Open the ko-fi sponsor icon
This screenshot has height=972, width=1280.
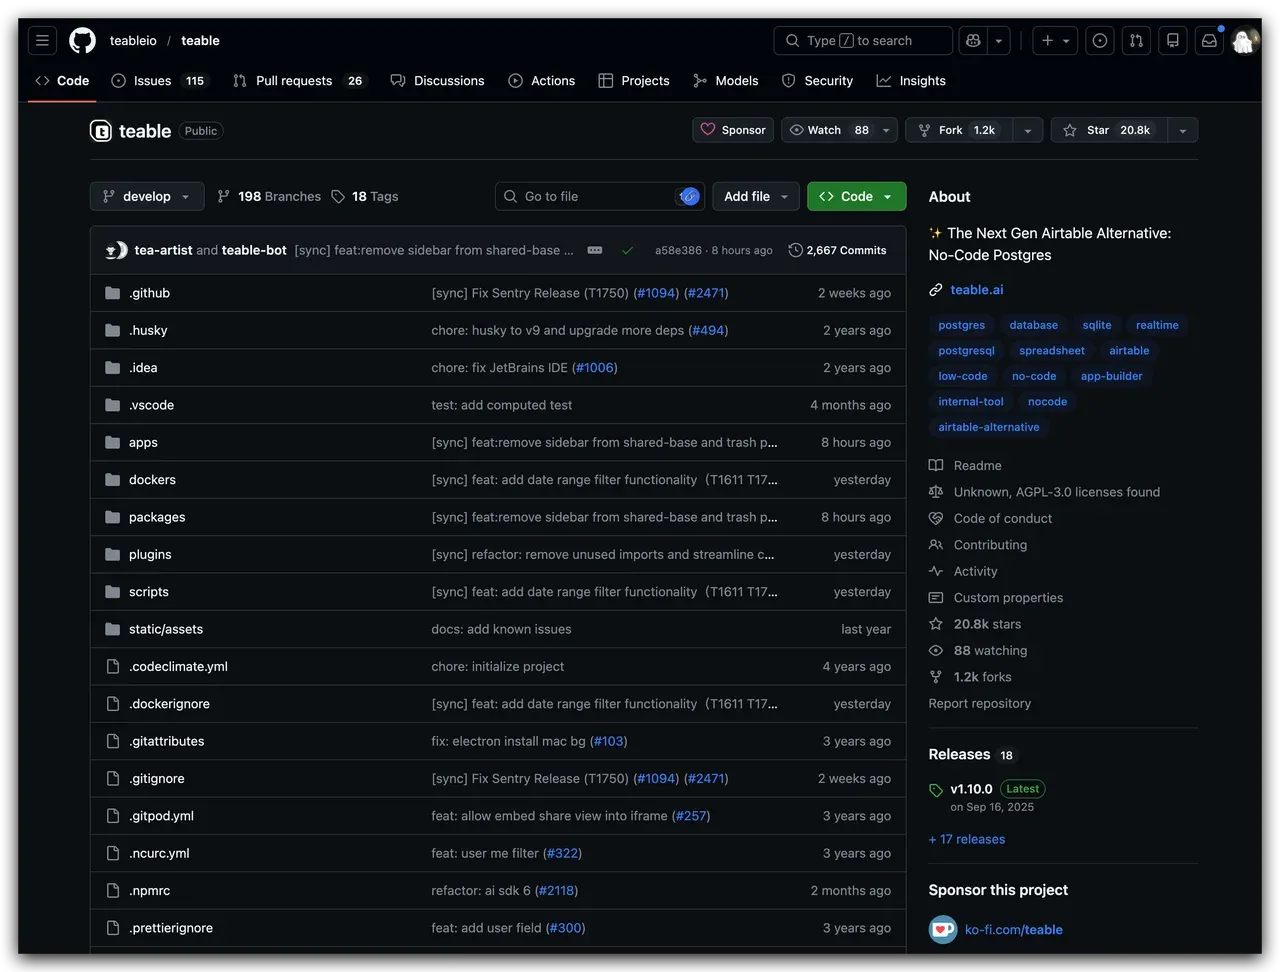[942, 930]
